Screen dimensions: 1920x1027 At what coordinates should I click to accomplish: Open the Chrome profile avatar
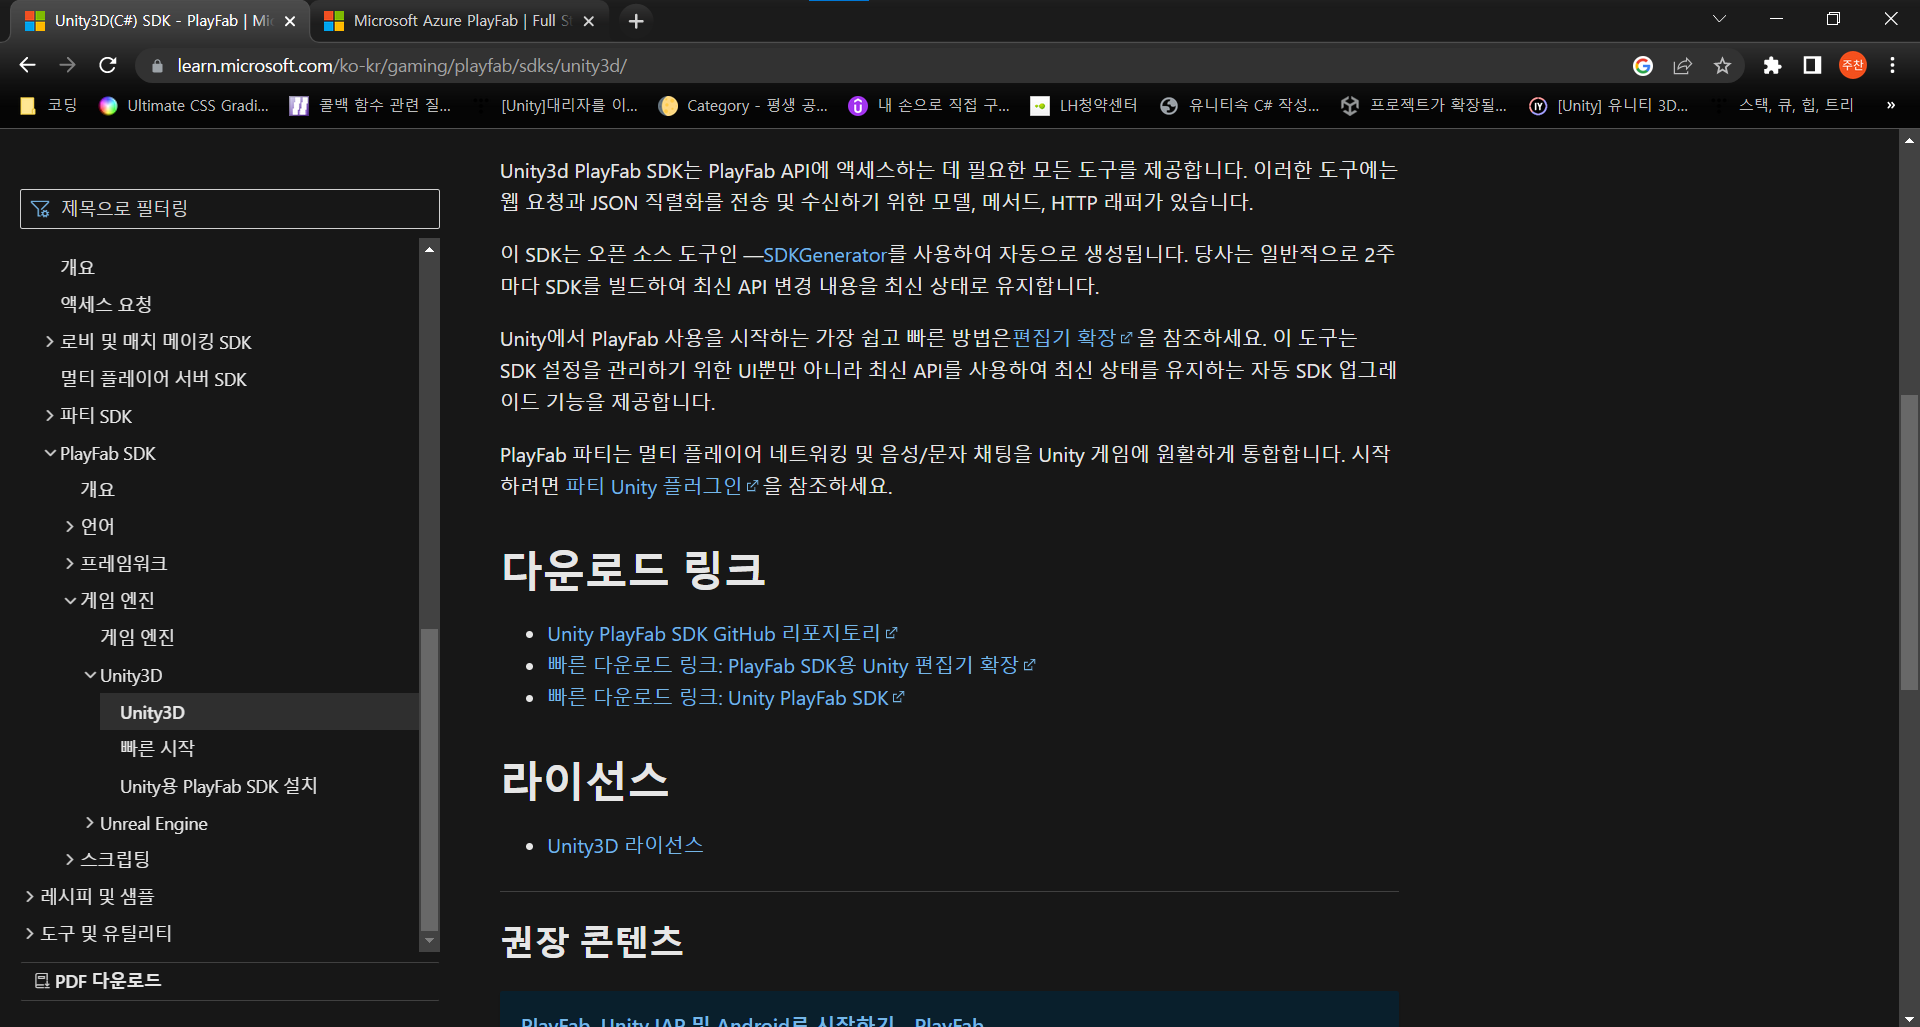tap(1853, 65)
